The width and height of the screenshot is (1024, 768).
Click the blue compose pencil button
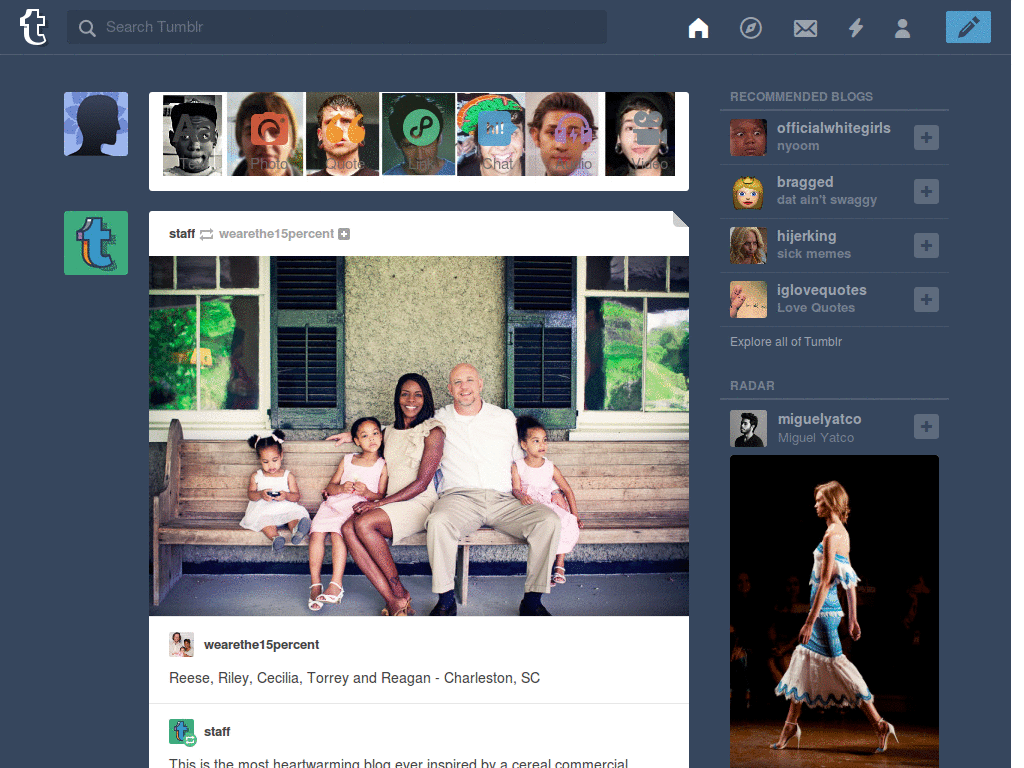tap(968, 27)
